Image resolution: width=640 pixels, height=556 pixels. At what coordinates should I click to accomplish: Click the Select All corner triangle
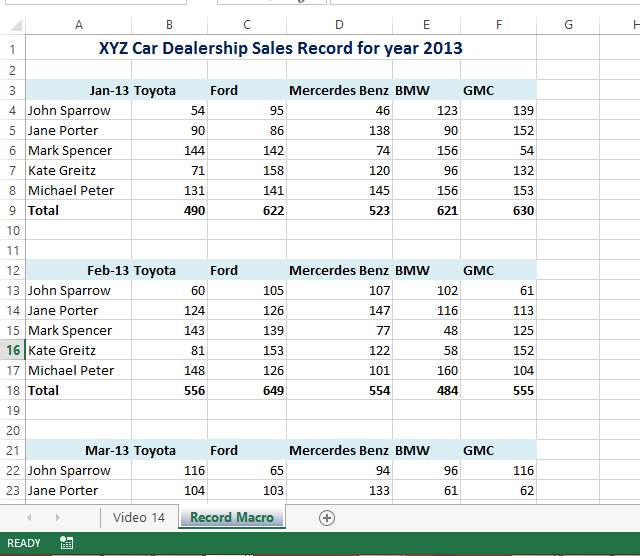[16, 25]
